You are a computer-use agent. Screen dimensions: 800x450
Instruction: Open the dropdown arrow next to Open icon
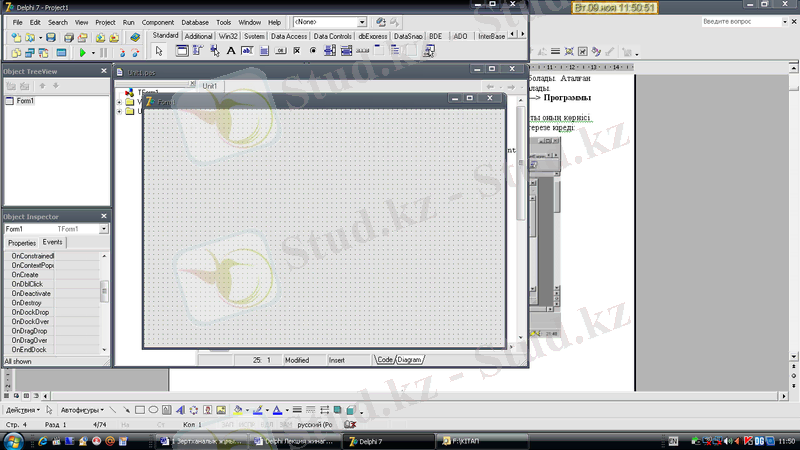pyautogui.click(x=40, y=38)
